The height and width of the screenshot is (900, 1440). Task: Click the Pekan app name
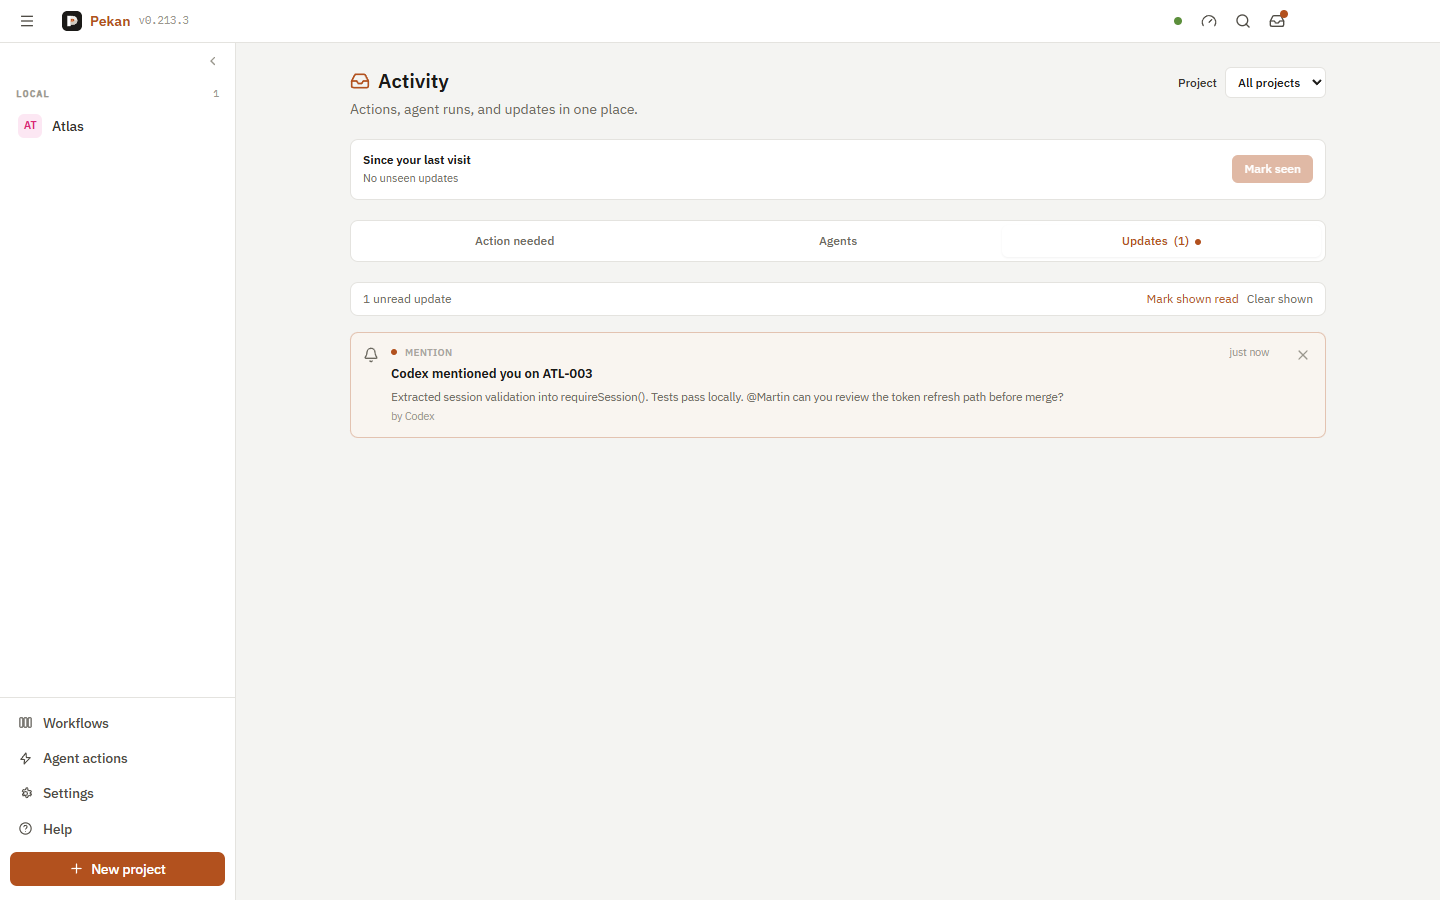pyautogui.click(x=110, y=21)
